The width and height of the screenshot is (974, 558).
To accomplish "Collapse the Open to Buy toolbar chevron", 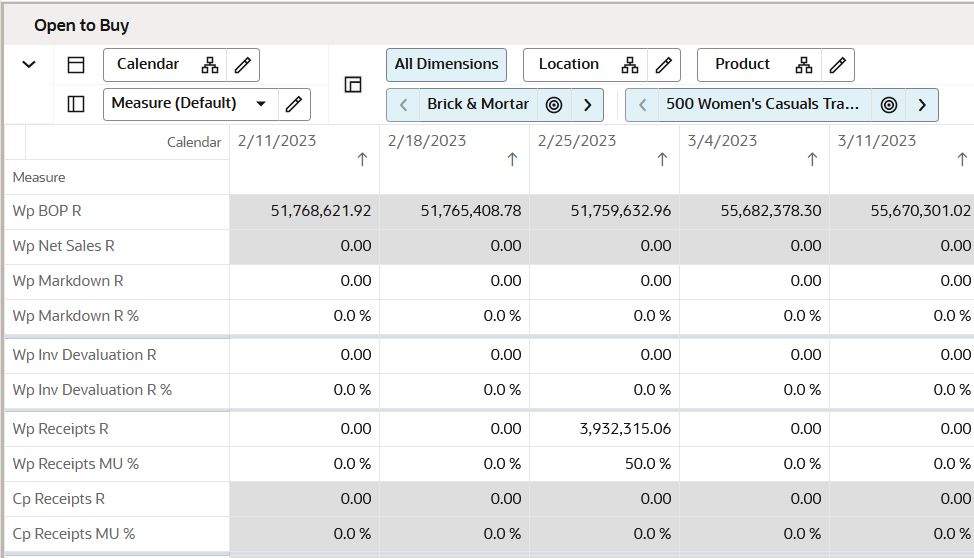I will pyautogui.click(x=29, y=65).
